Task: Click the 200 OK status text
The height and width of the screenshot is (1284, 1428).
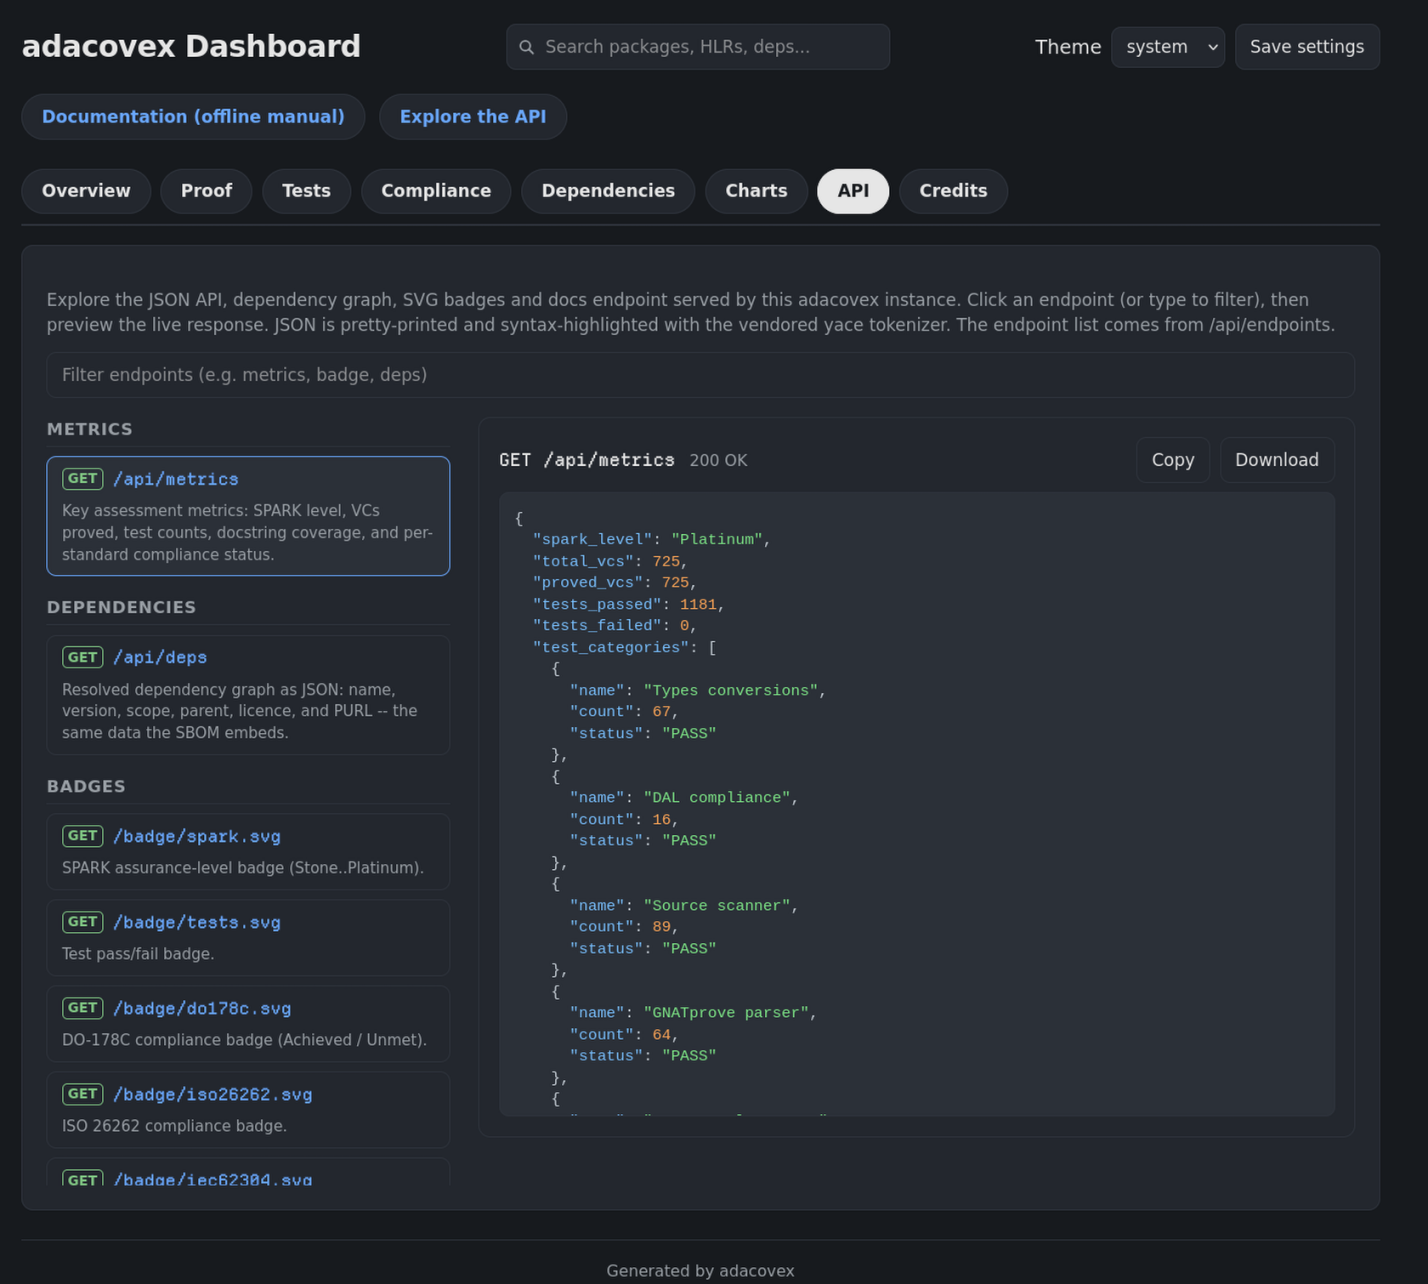Action: coord(718,460)
